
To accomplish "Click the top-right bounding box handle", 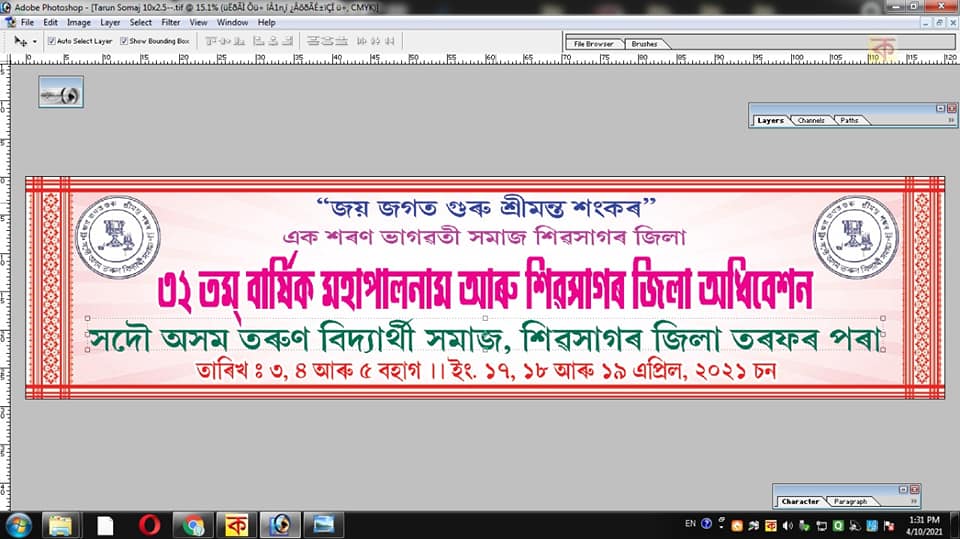I will pyautogui.click(x=883, y=318).
